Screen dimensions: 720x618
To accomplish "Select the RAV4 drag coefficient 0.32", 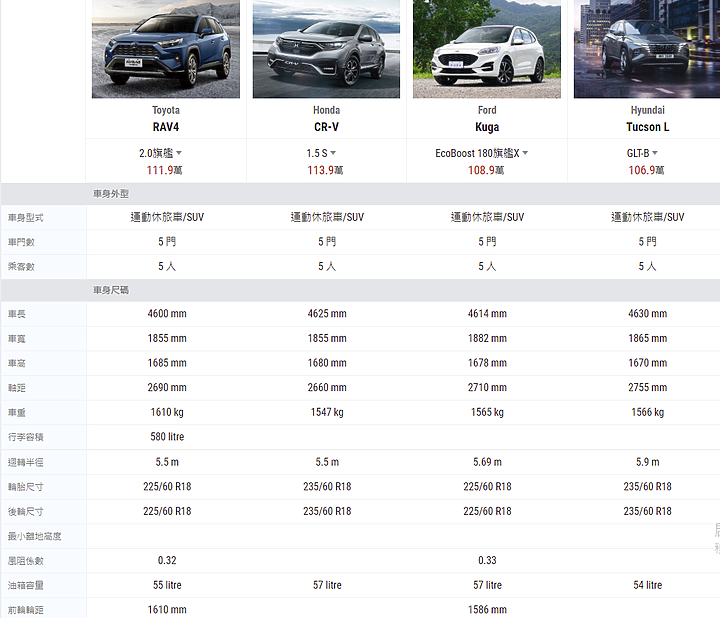I will tap(167, 560).
